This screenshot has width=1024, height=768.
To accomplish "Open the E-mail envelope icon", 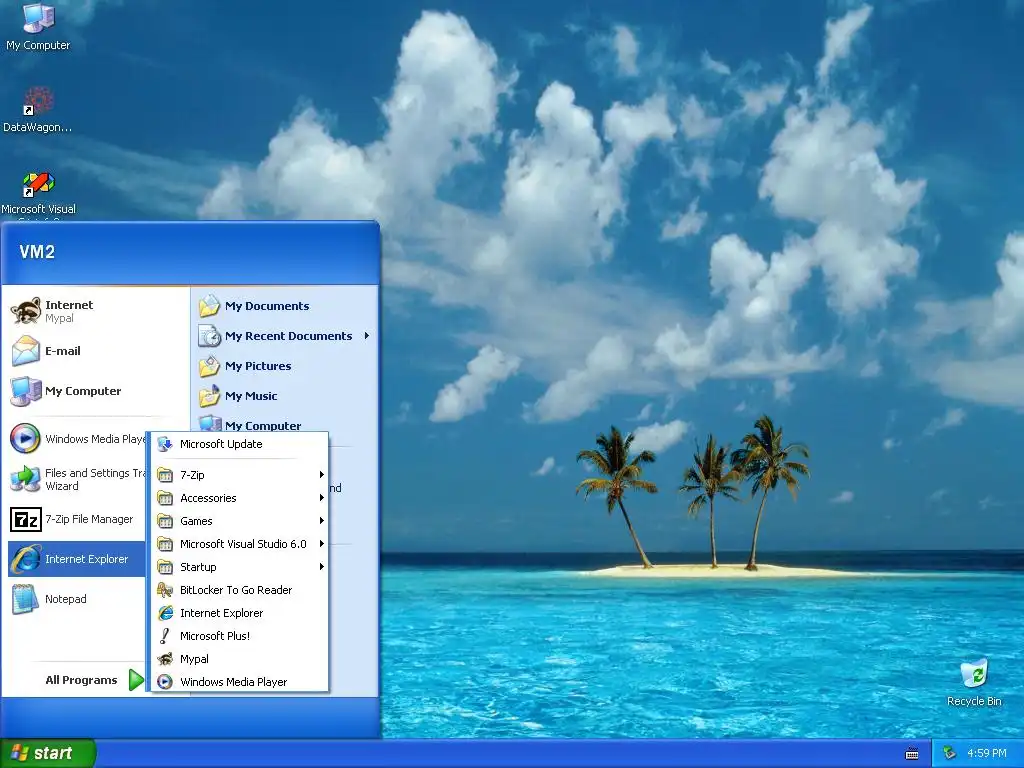I will tap(26, 351).
